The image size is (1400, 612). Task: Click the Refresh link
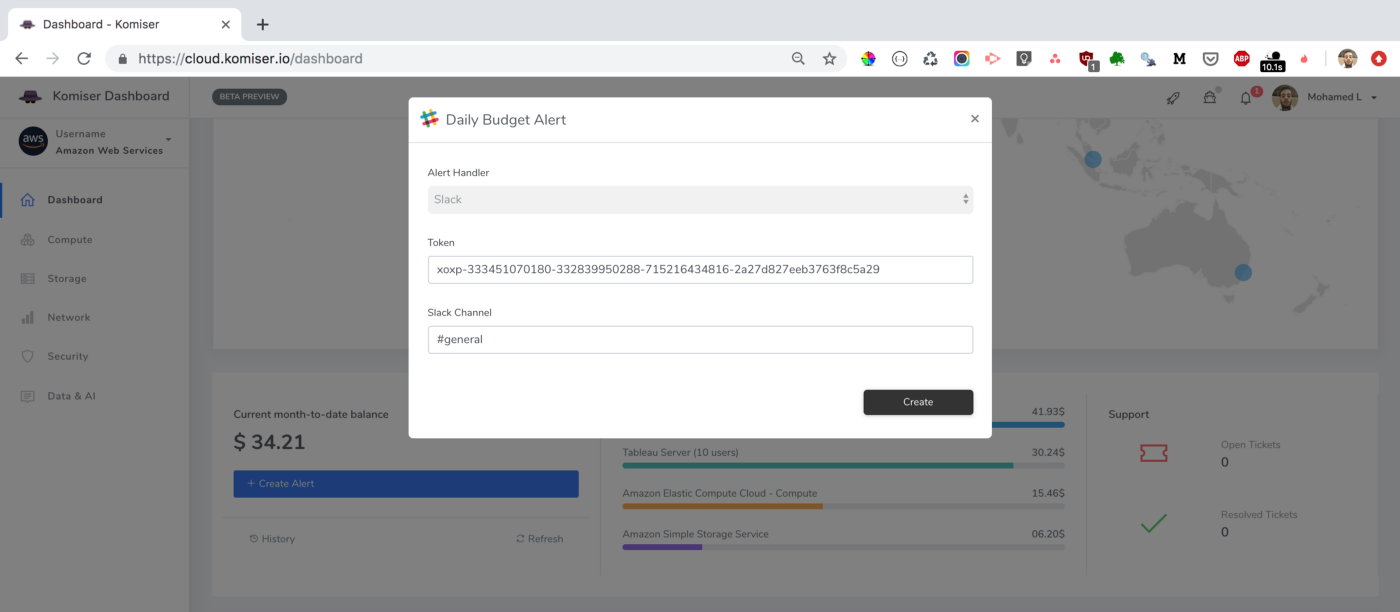pyautogui.click(x=539, y=539)
